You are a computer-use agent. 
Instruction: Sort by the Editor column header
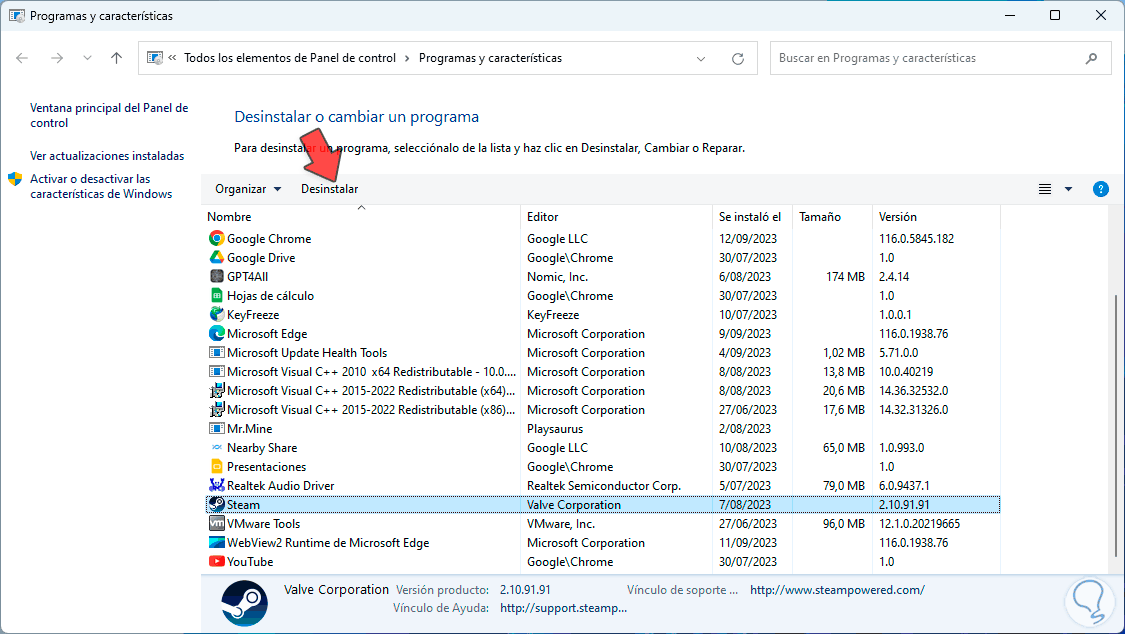point(616,217)
